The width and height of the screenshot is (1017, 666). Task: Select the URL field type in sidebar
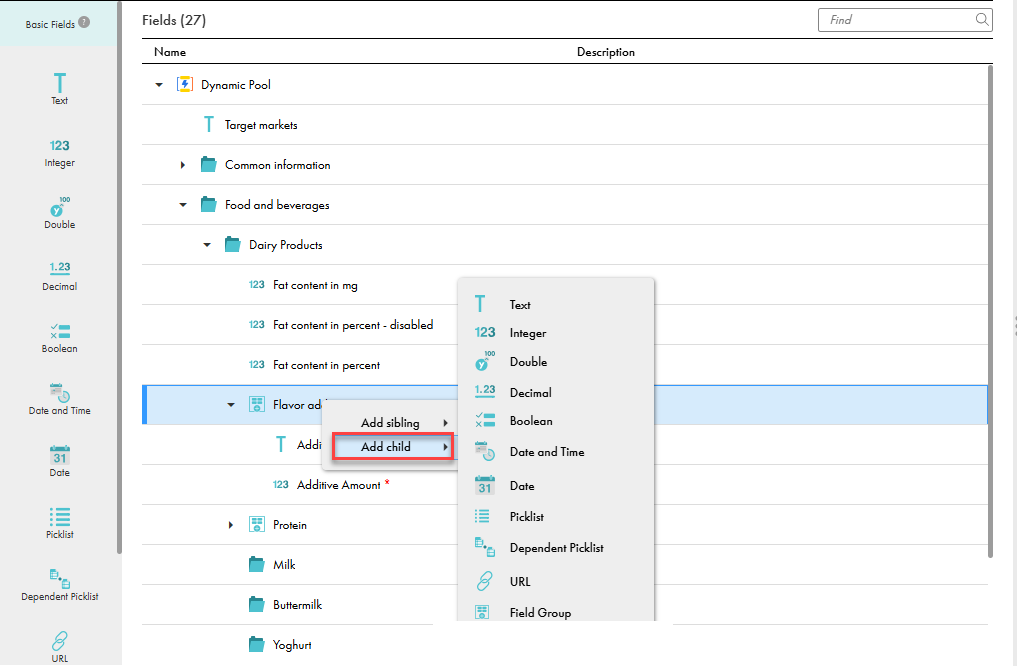59,647
